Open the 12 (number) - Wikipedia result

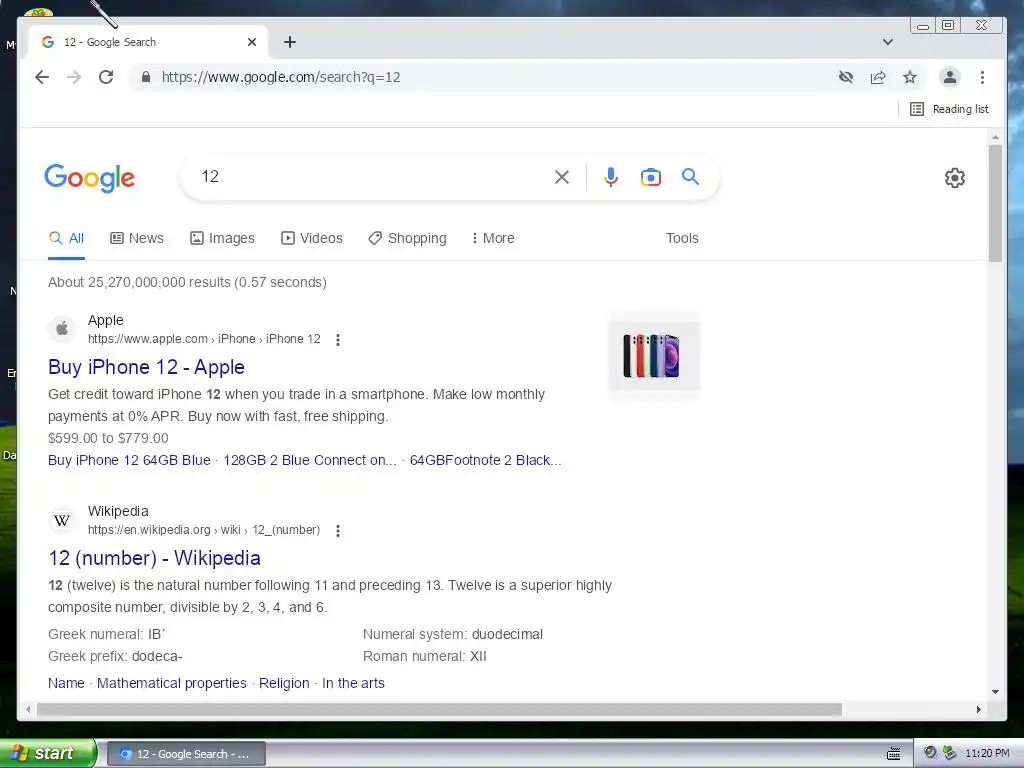(154, 558)
